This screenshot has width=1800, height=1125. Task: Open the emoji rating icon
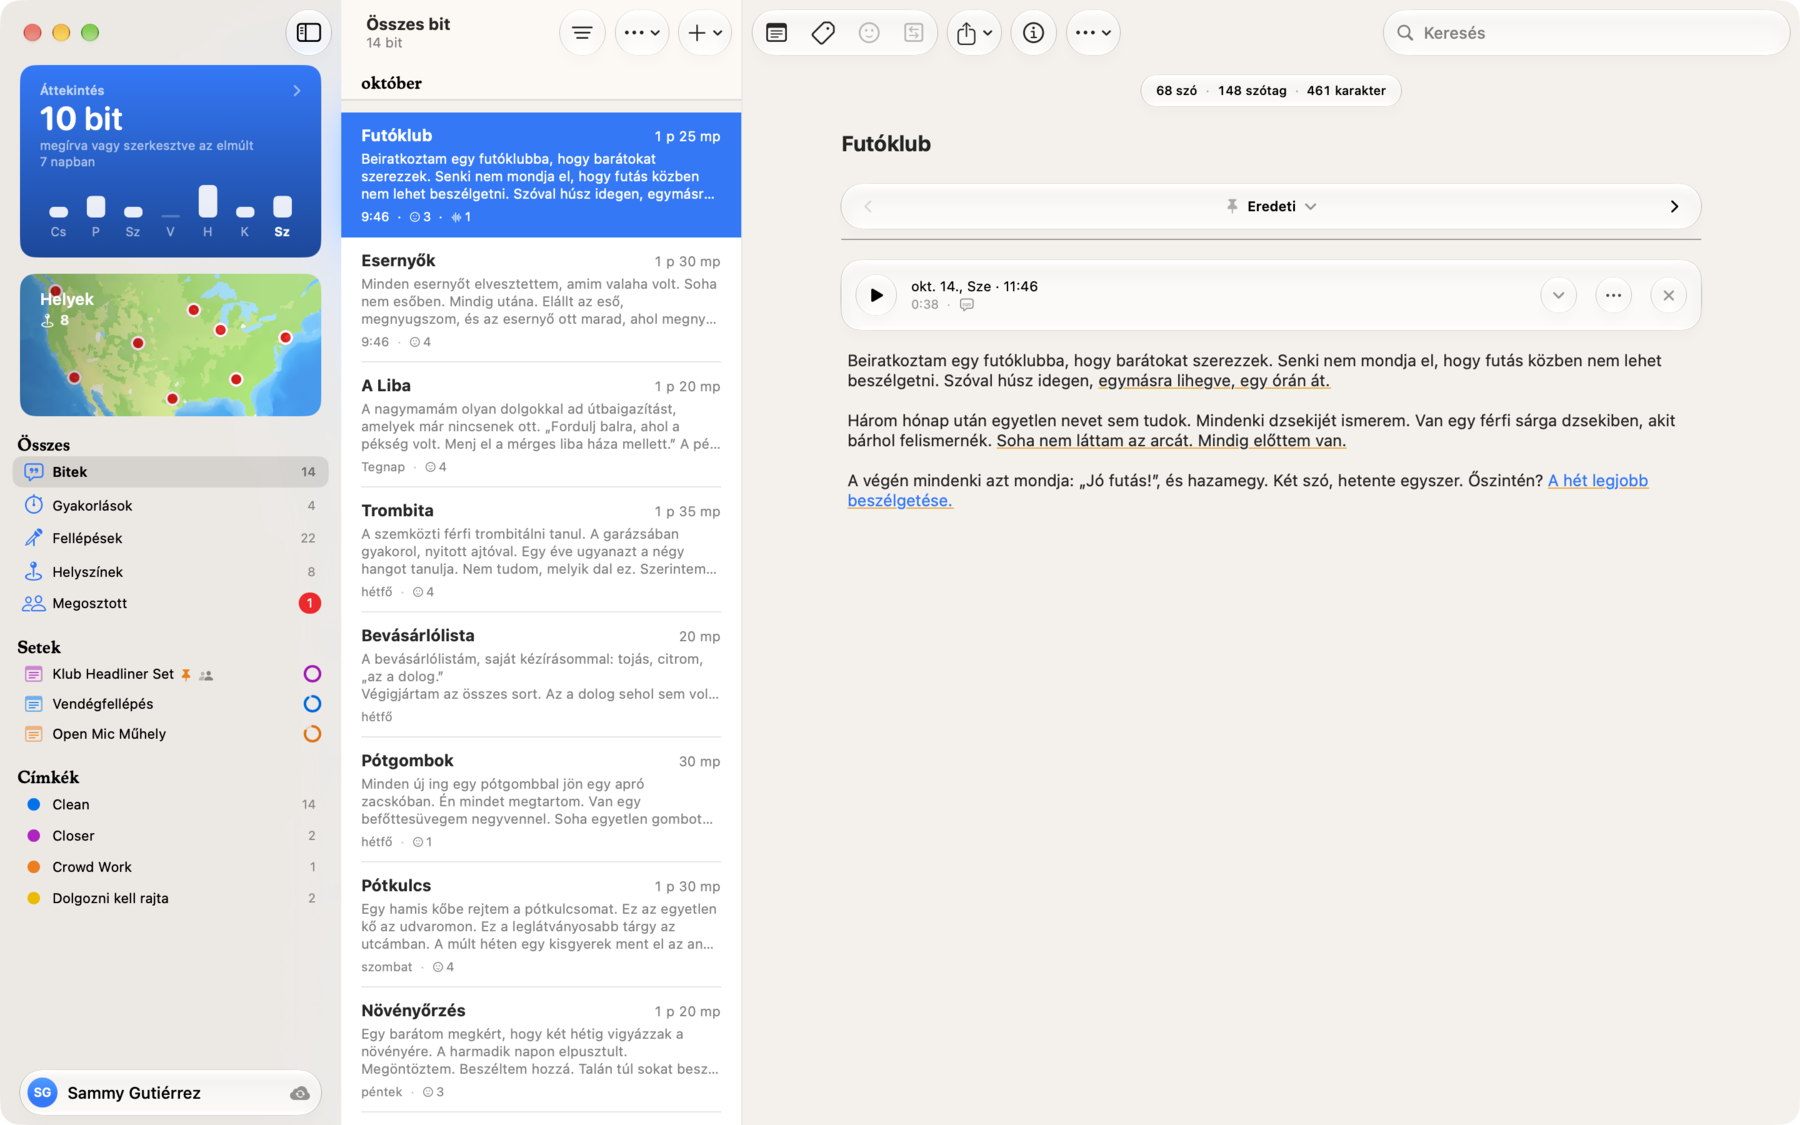(869, 33)
